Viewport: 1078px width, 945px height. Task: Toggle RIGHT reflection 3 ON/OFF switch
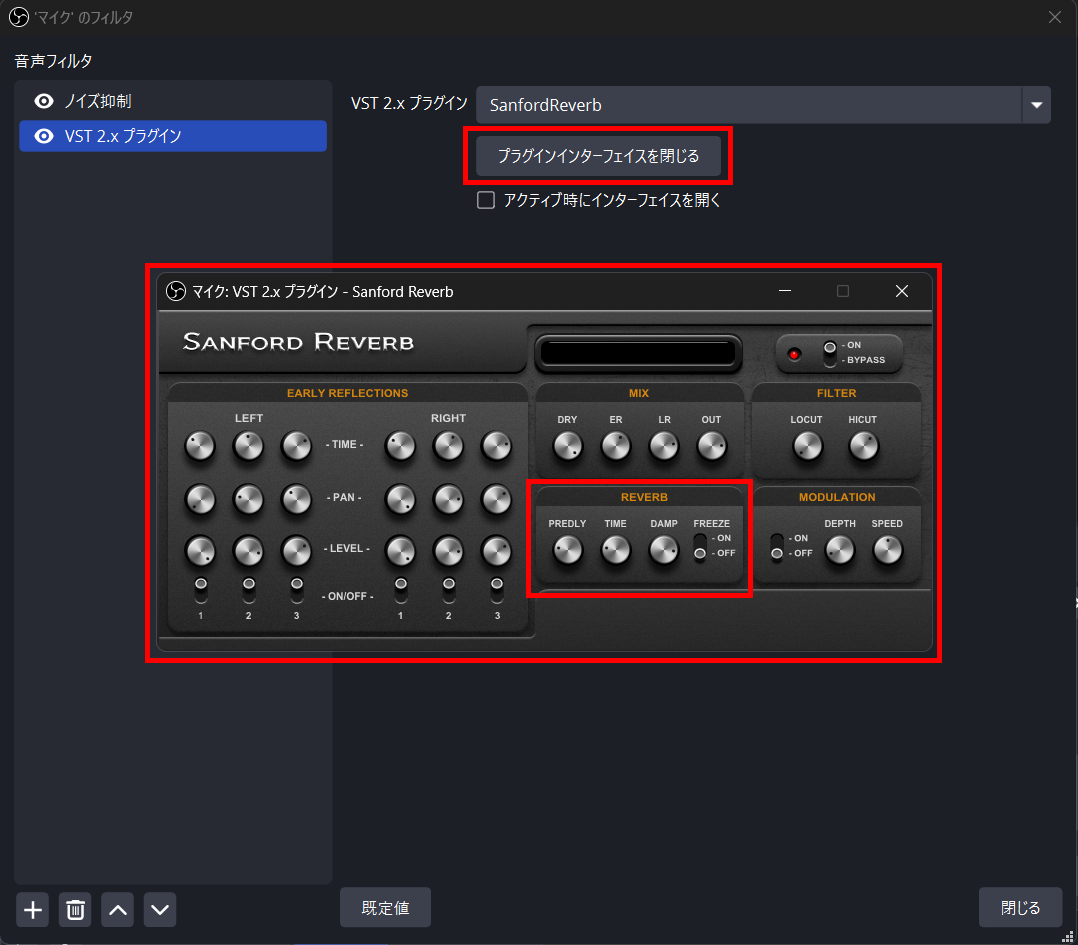[x=497, y=590]
